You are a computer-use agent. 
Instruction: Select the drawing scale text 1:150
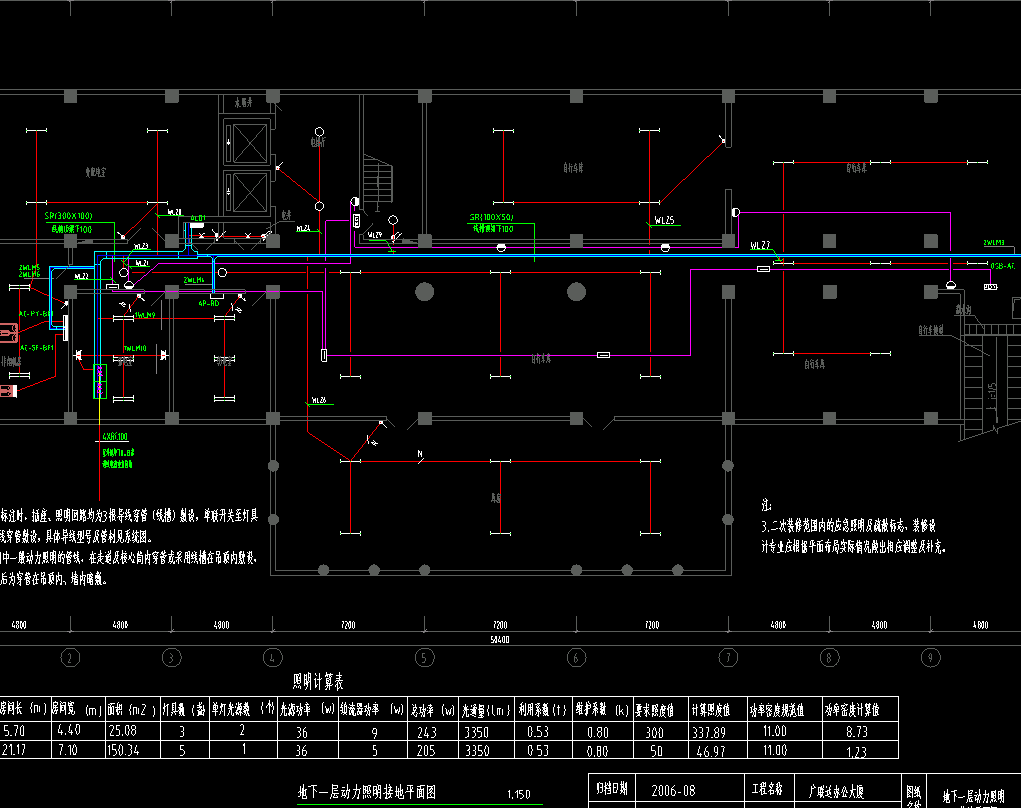pos(519,794)
